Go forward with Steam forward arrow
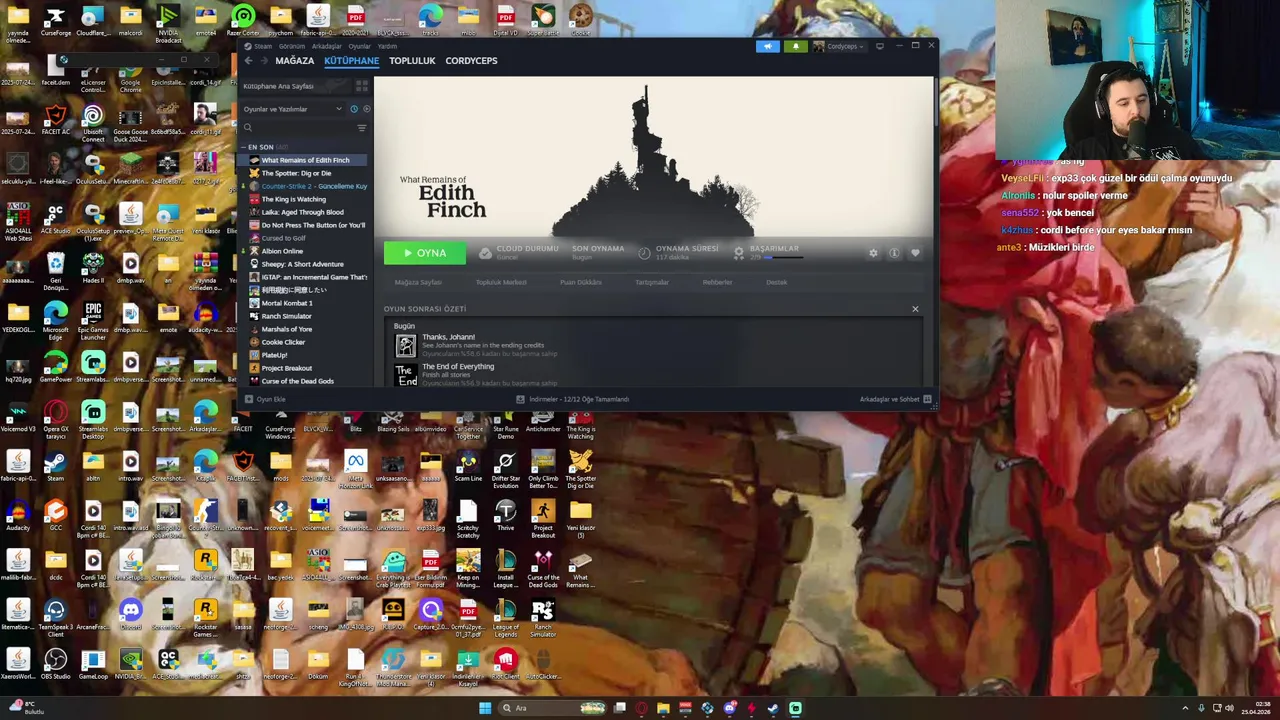Image resolution: width=1280 pixels, height=720 pixels. (265, 61)
